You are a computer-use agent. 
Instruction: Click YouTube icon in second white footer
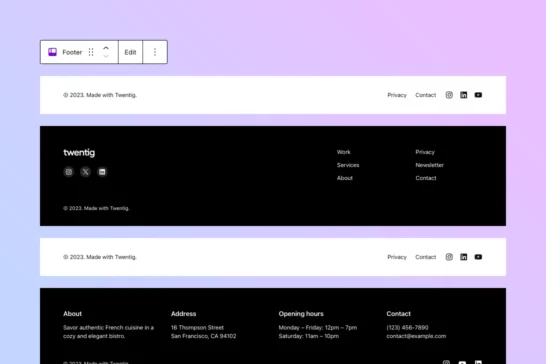pyautogui.click(x=478, y=257)
